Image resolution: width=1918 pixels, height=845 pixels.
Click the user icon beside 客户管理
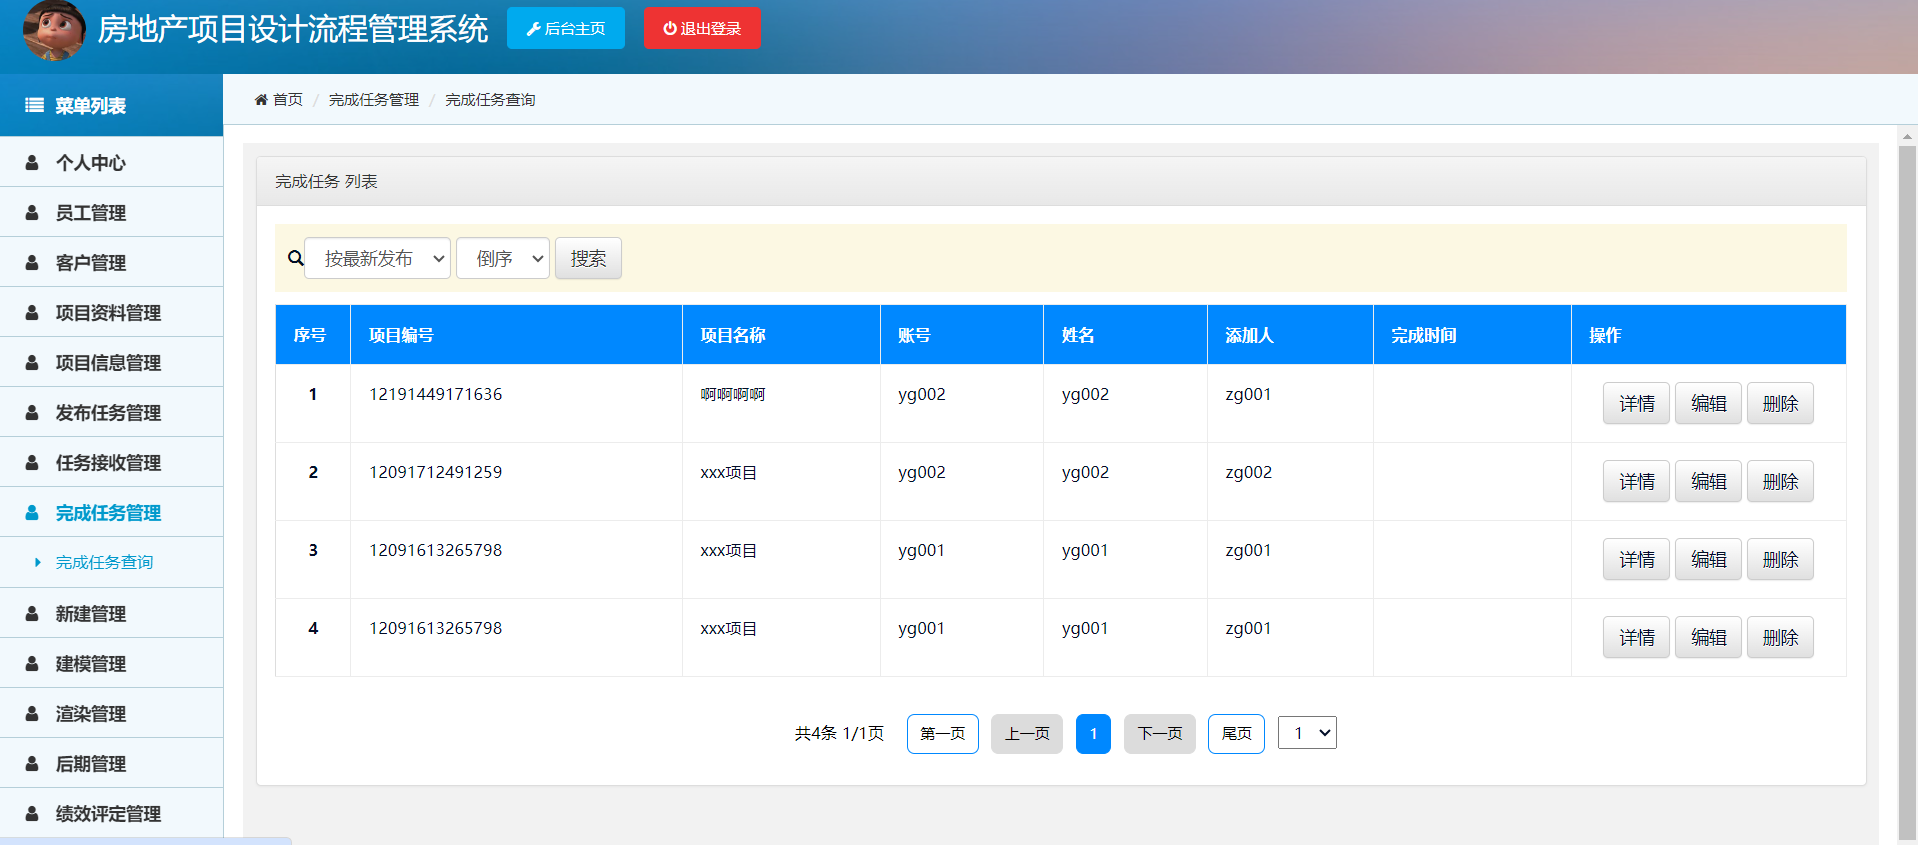[x=32, y=262]
